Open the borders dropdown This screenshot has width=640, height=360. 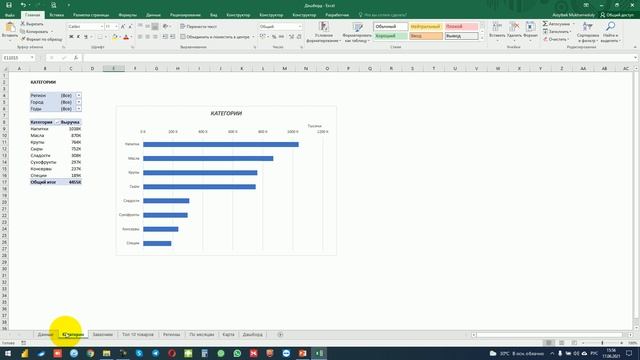(x=106, y=37)
